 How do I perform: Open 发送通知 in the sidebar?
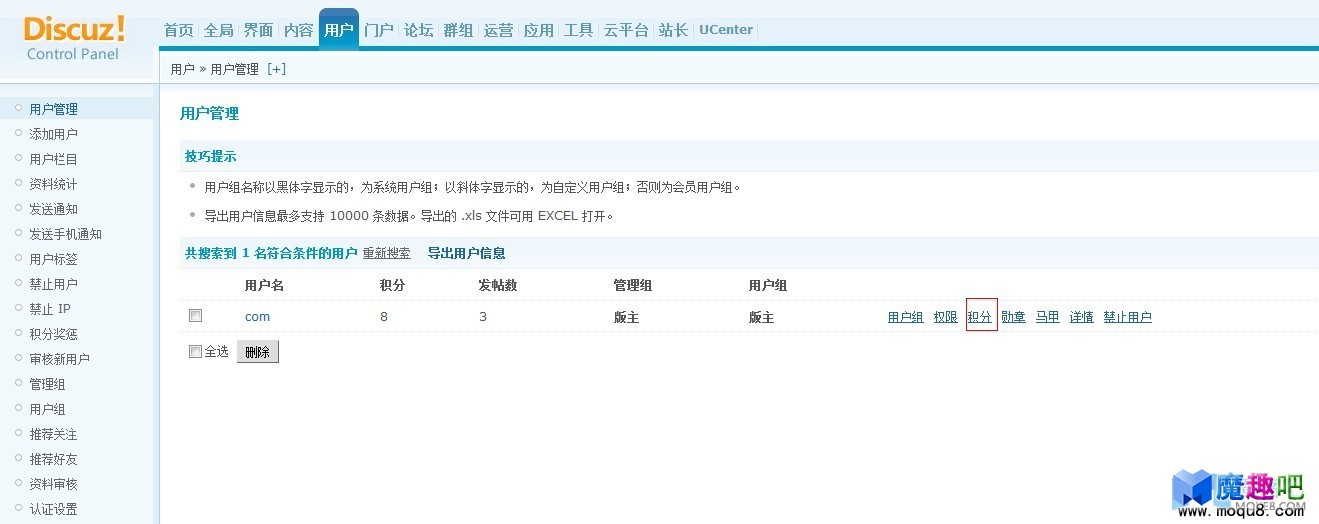(x=53, y=209)
